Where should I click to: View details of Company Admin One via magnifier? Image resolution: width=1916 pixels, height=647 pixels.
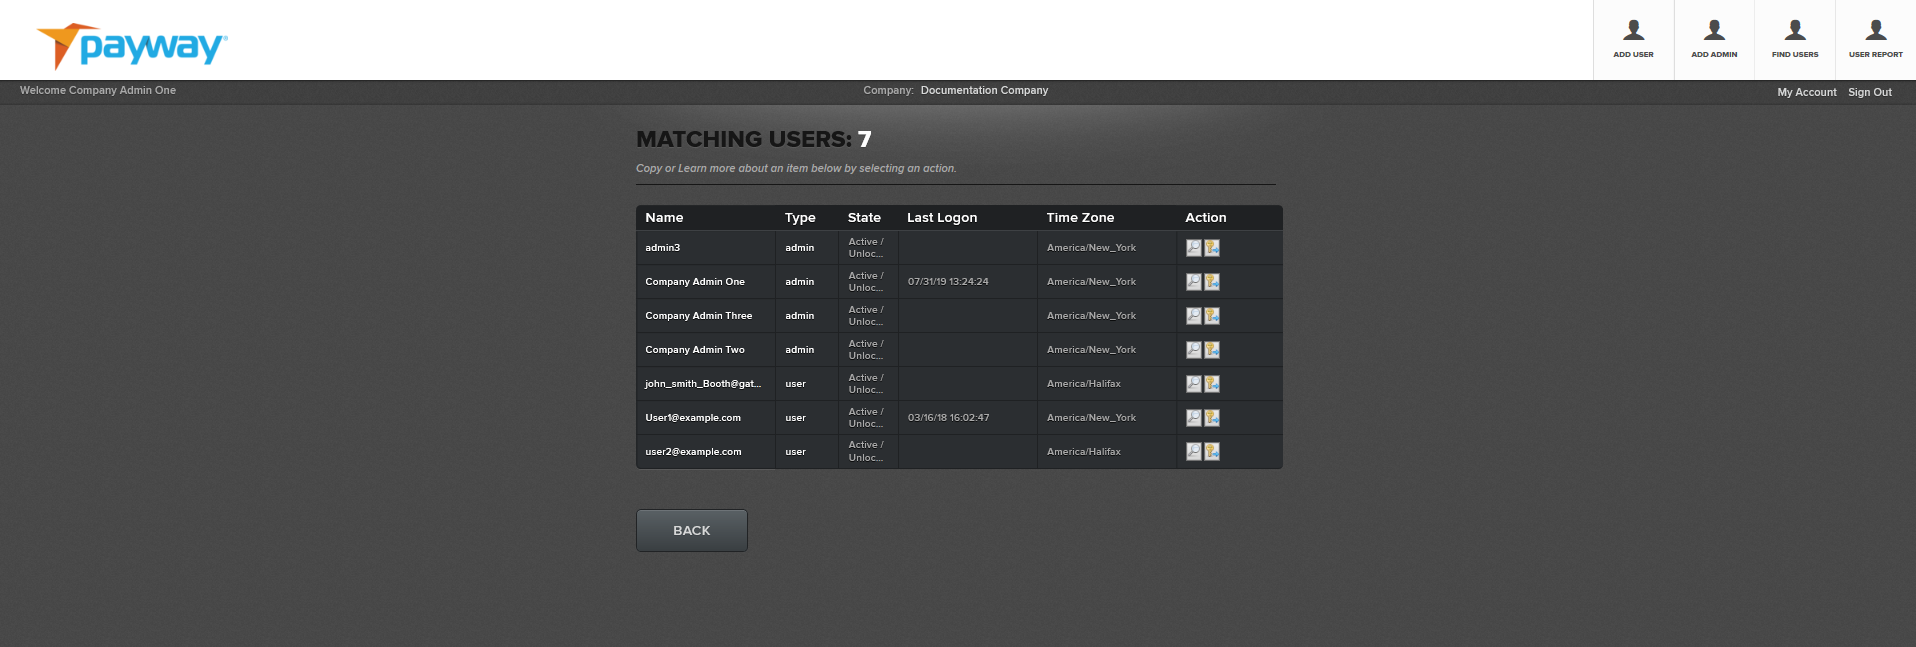pos(1193,282)
